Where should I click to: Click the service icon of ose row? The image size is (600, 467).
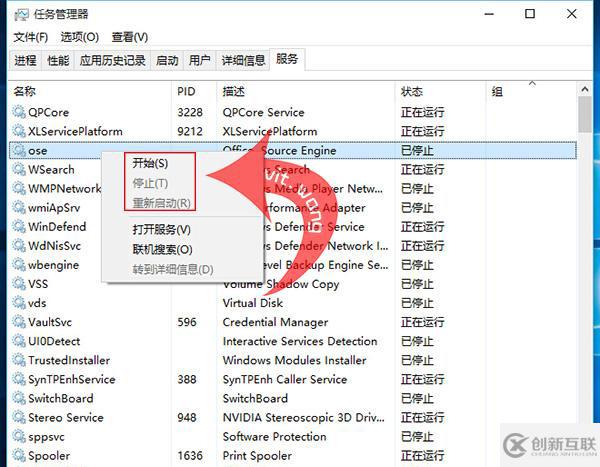19,150
